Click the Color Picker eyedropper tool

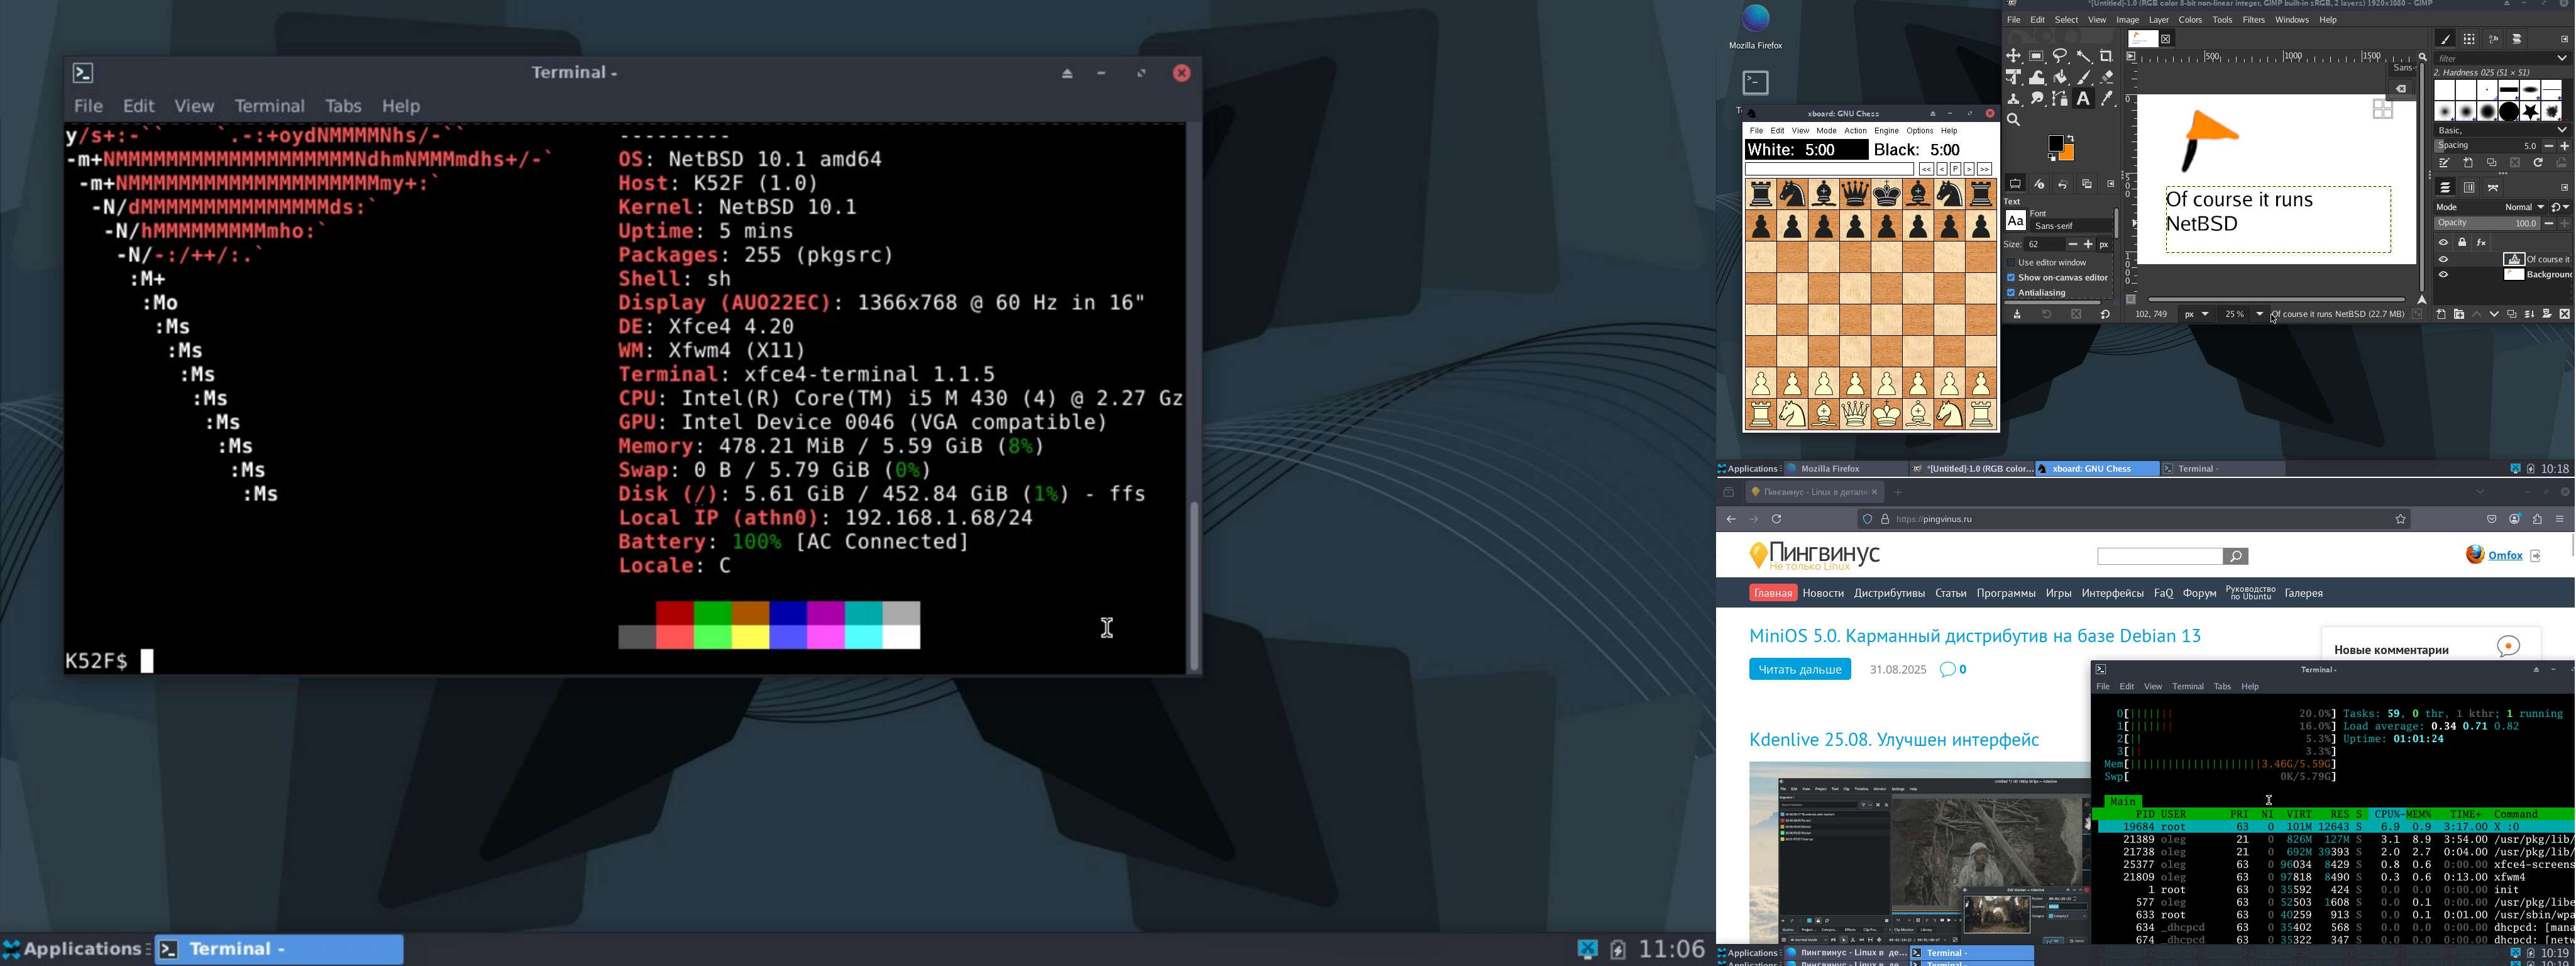click(x=2107, y=99)
